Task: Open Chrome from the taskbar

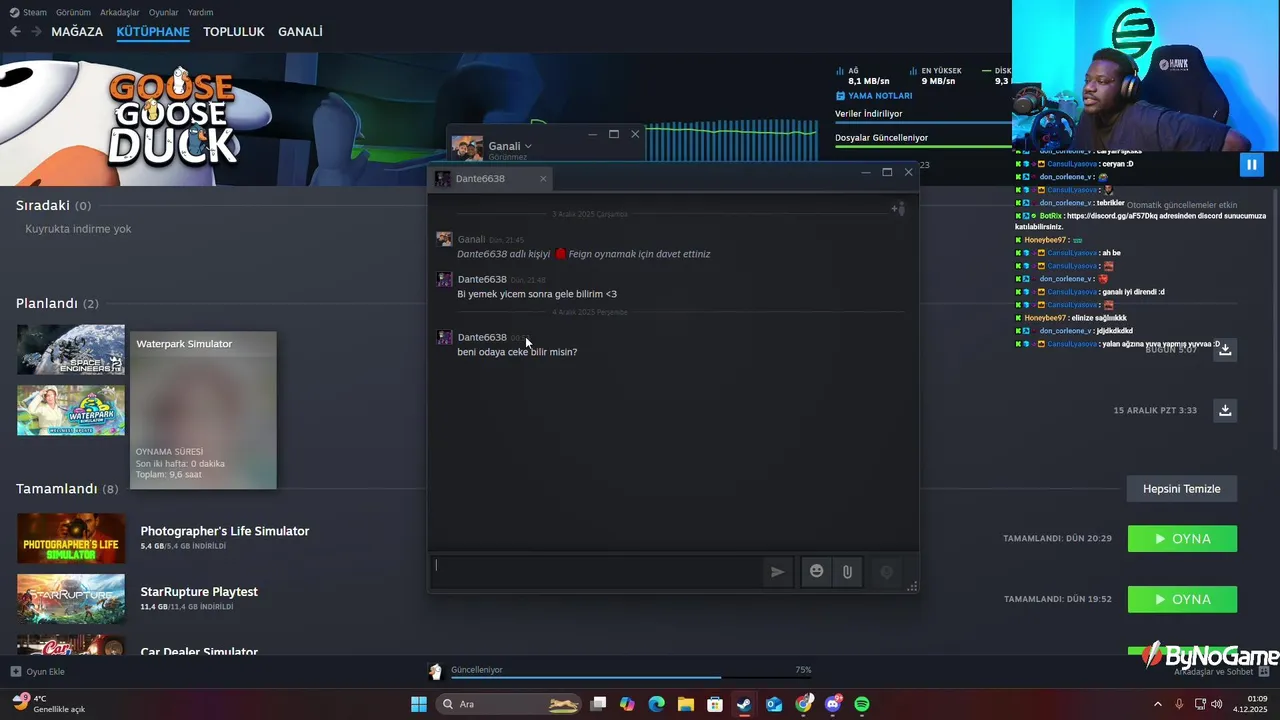Action: point(803,704)
